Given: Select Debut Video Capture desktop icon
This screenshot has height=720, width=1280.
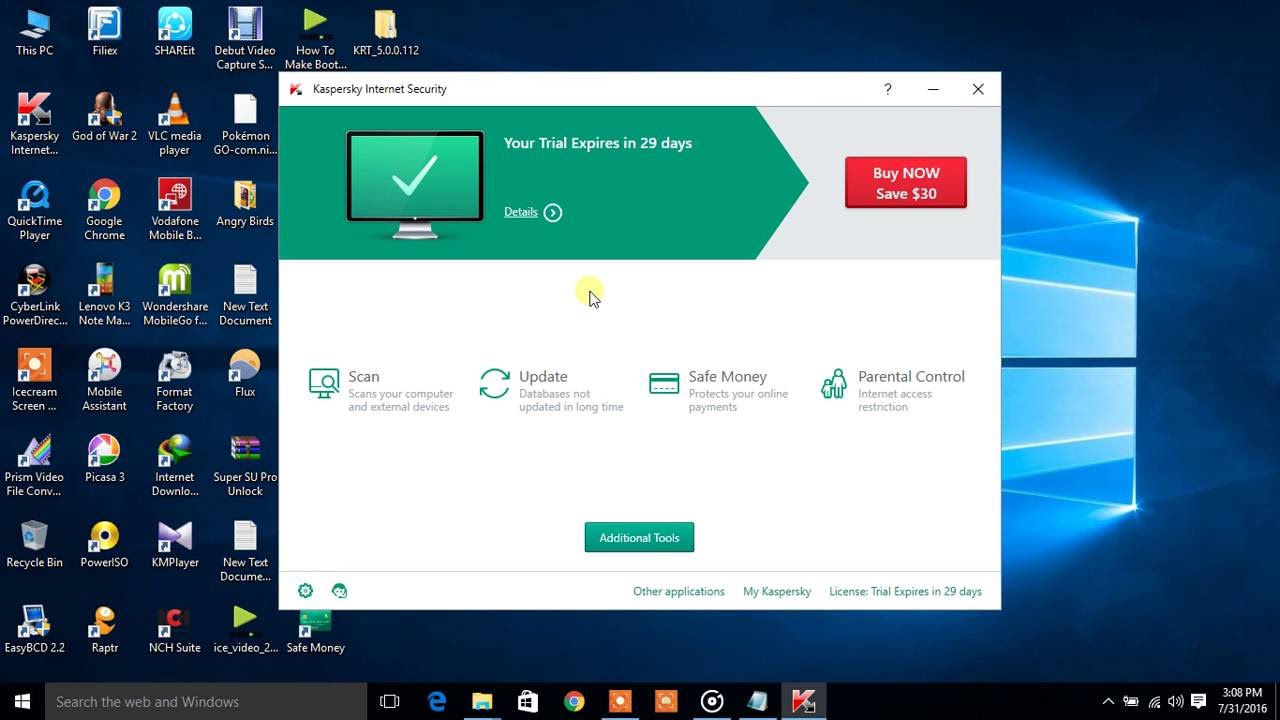Looking at the screenshot, I should [244, 39].
